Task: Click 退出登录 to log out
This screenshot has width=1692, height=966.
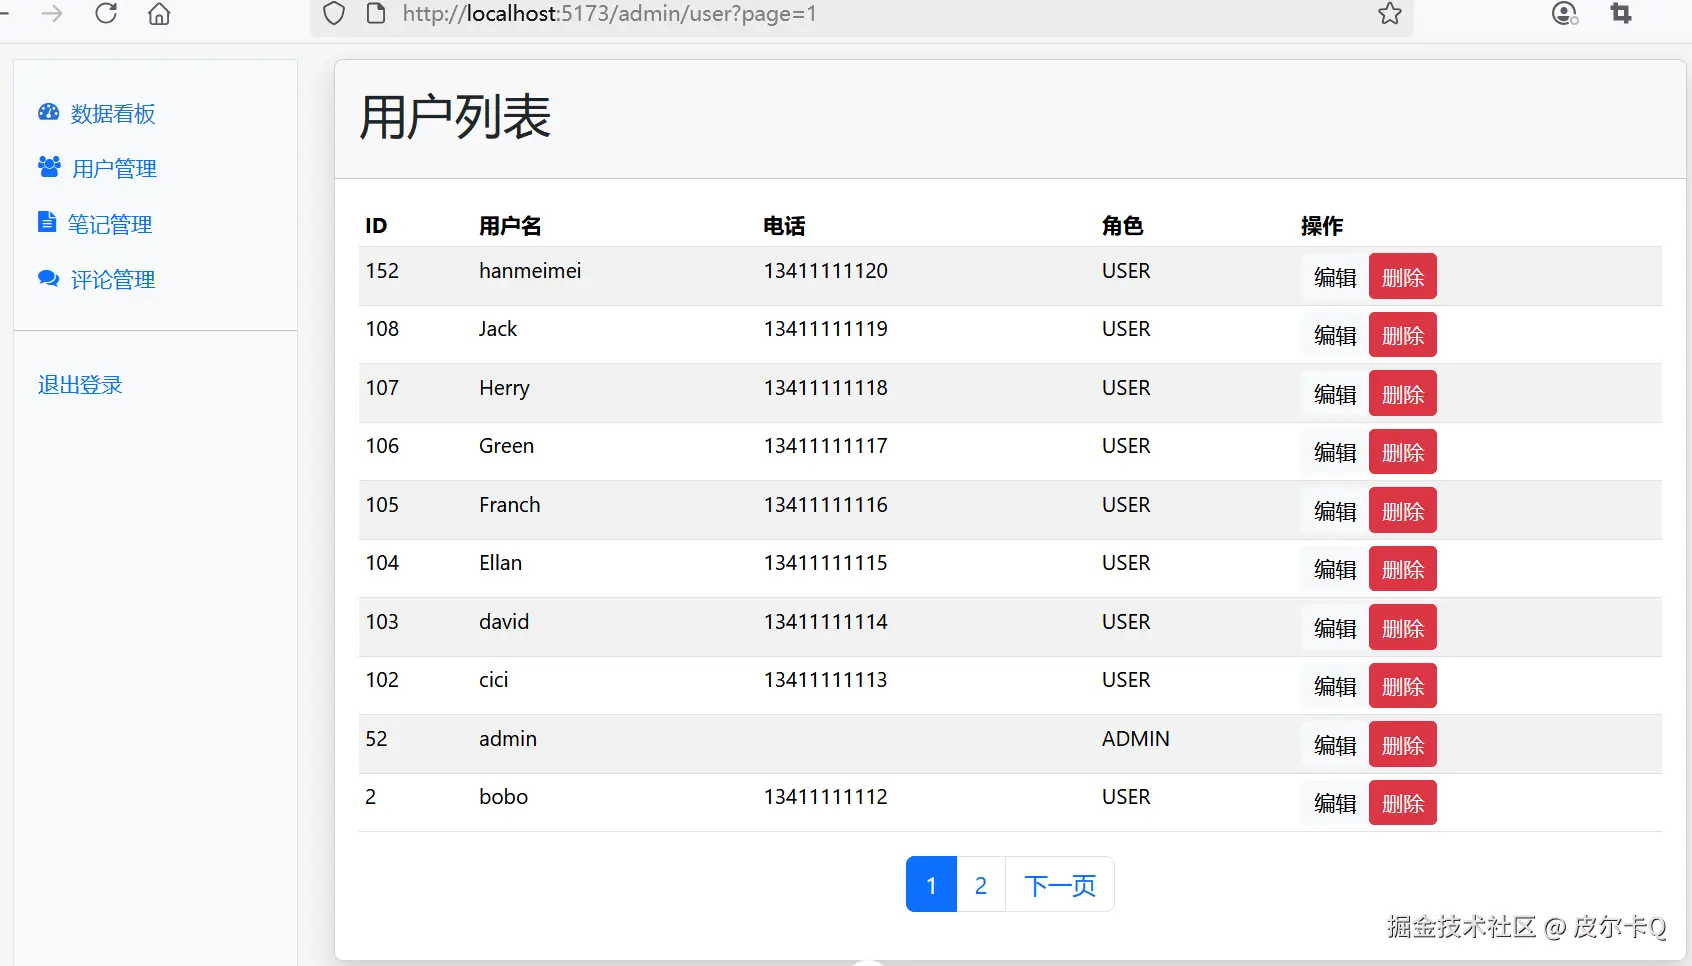Action: 79,384
